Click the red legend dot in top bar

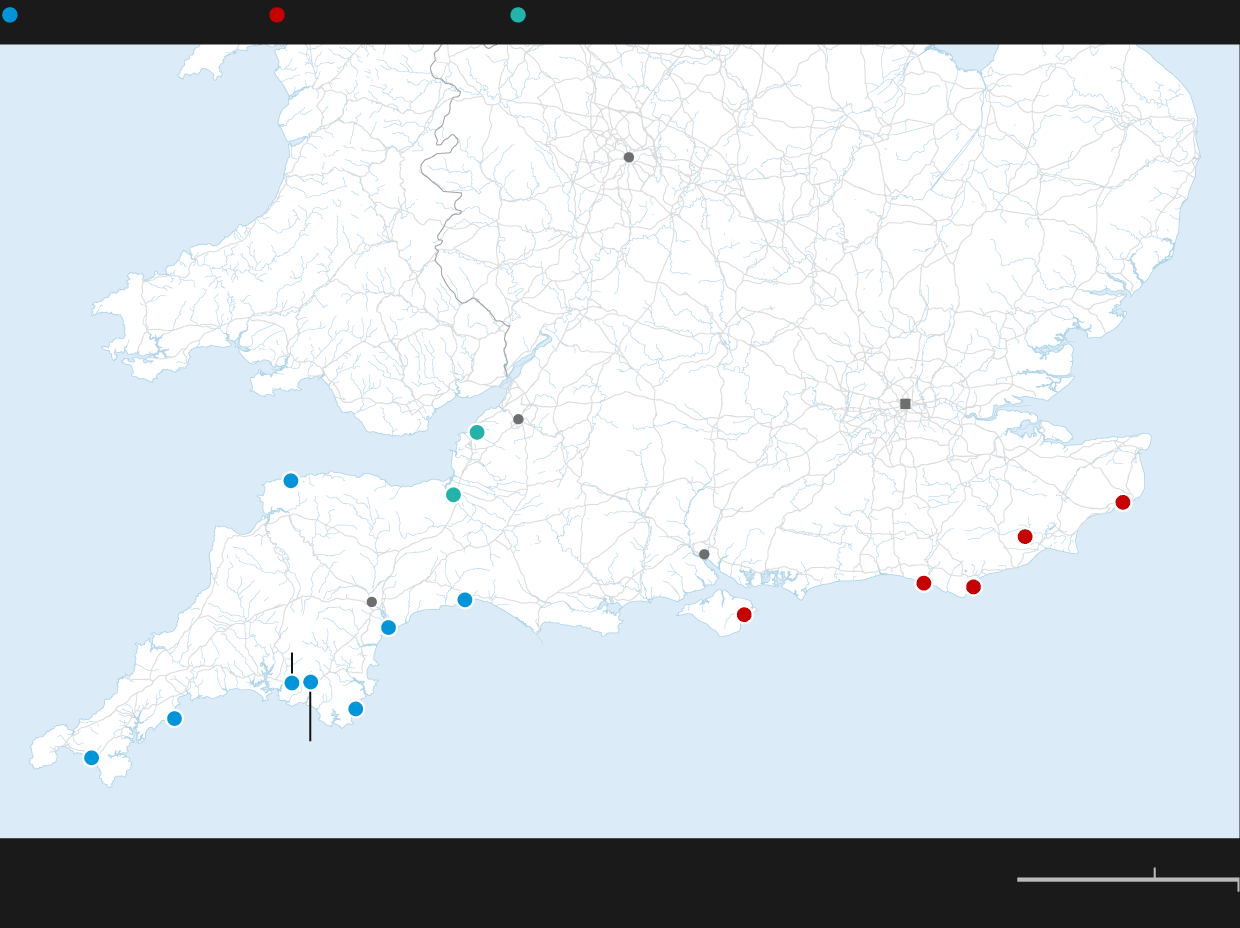click(277, 15)
